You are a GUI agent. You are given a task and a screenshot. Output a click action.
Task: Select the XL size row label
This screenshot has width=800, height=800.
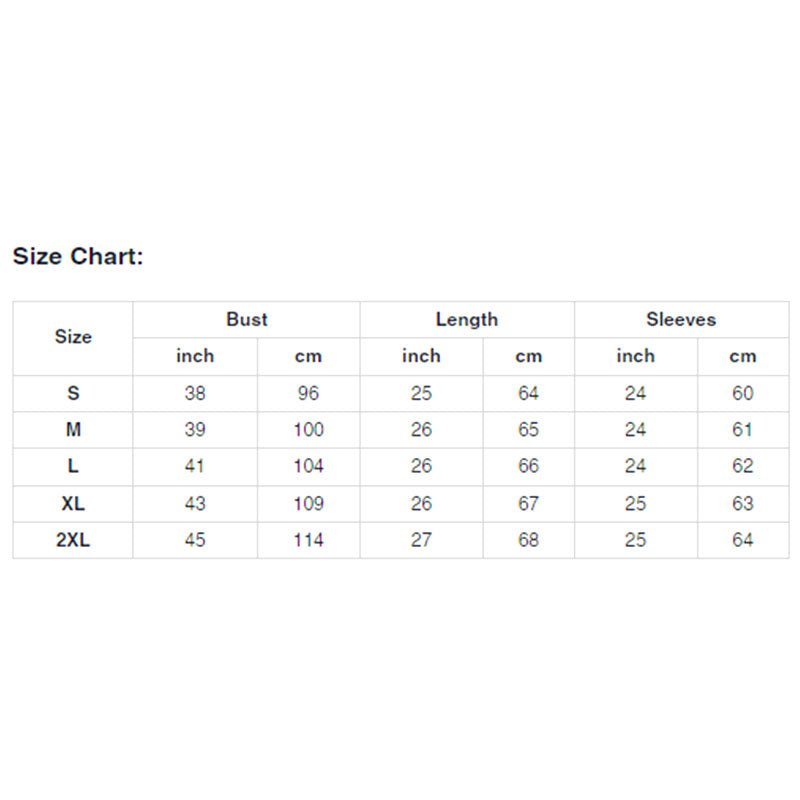pyautogui.click(x=73, y=503)
